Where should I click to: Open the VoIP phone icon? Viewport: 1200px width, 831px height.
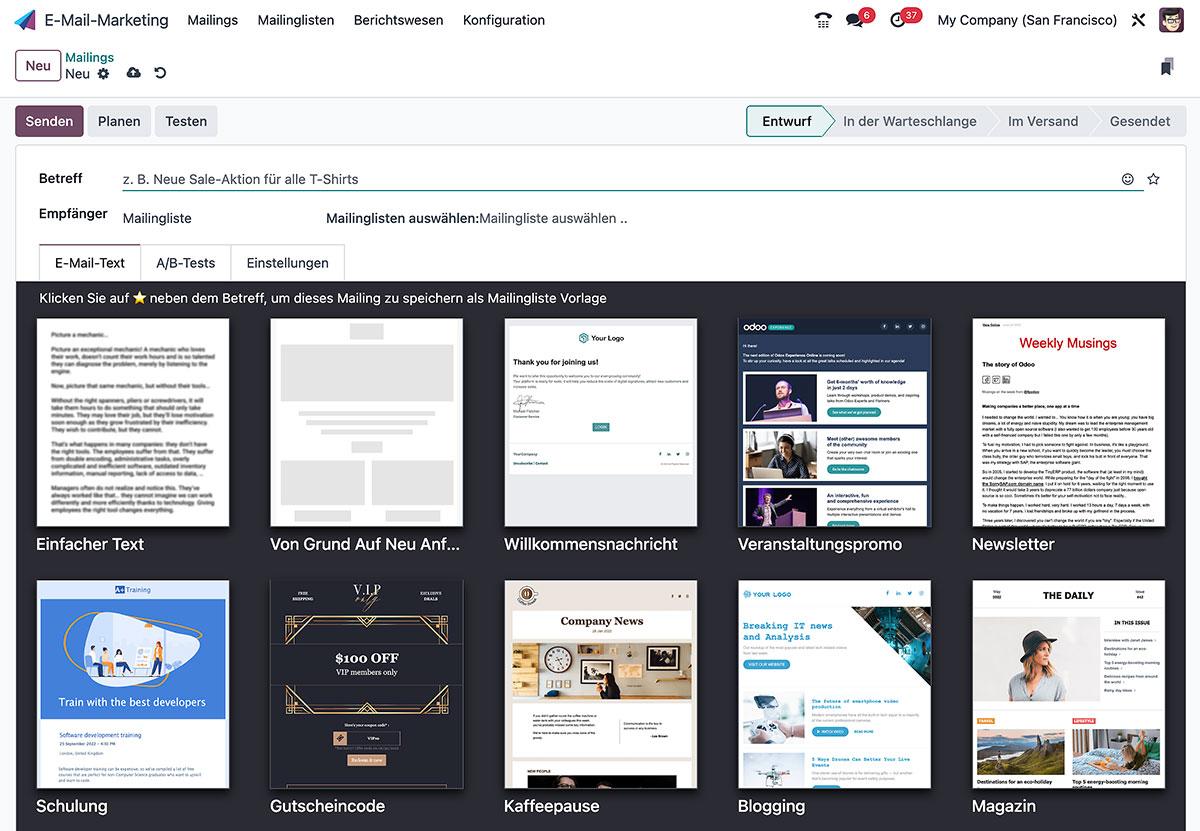pyautogui.click(x=823, y=20)
